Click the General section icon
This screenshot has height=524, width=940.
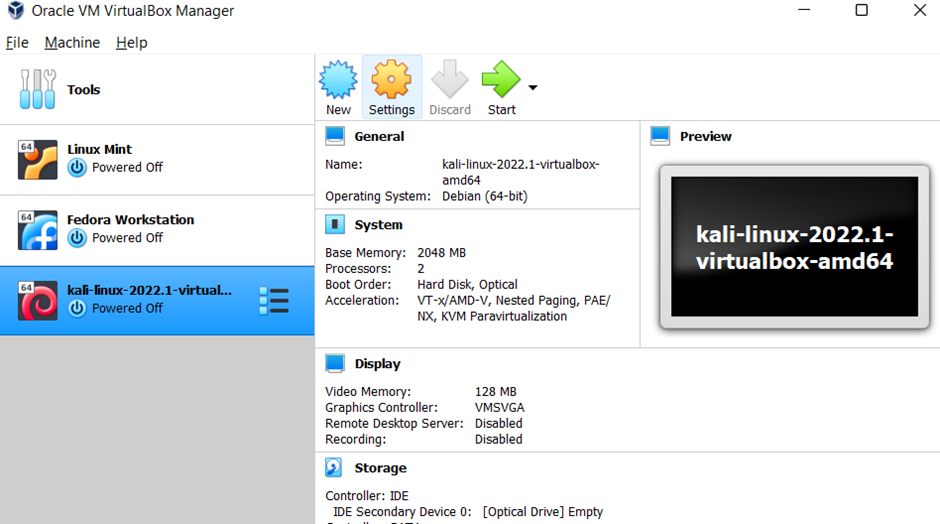point(335,136)
